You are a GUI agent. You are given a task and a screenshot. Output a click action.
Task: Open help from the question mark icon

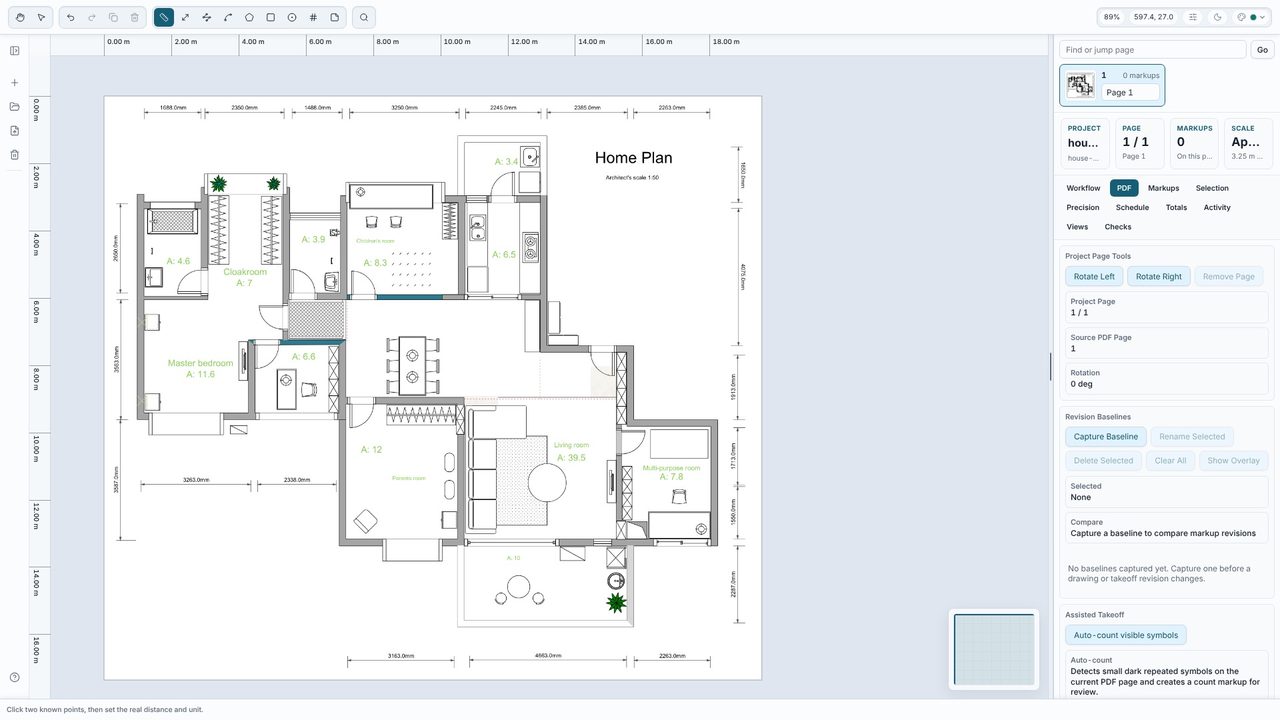(x=15, y=678)
